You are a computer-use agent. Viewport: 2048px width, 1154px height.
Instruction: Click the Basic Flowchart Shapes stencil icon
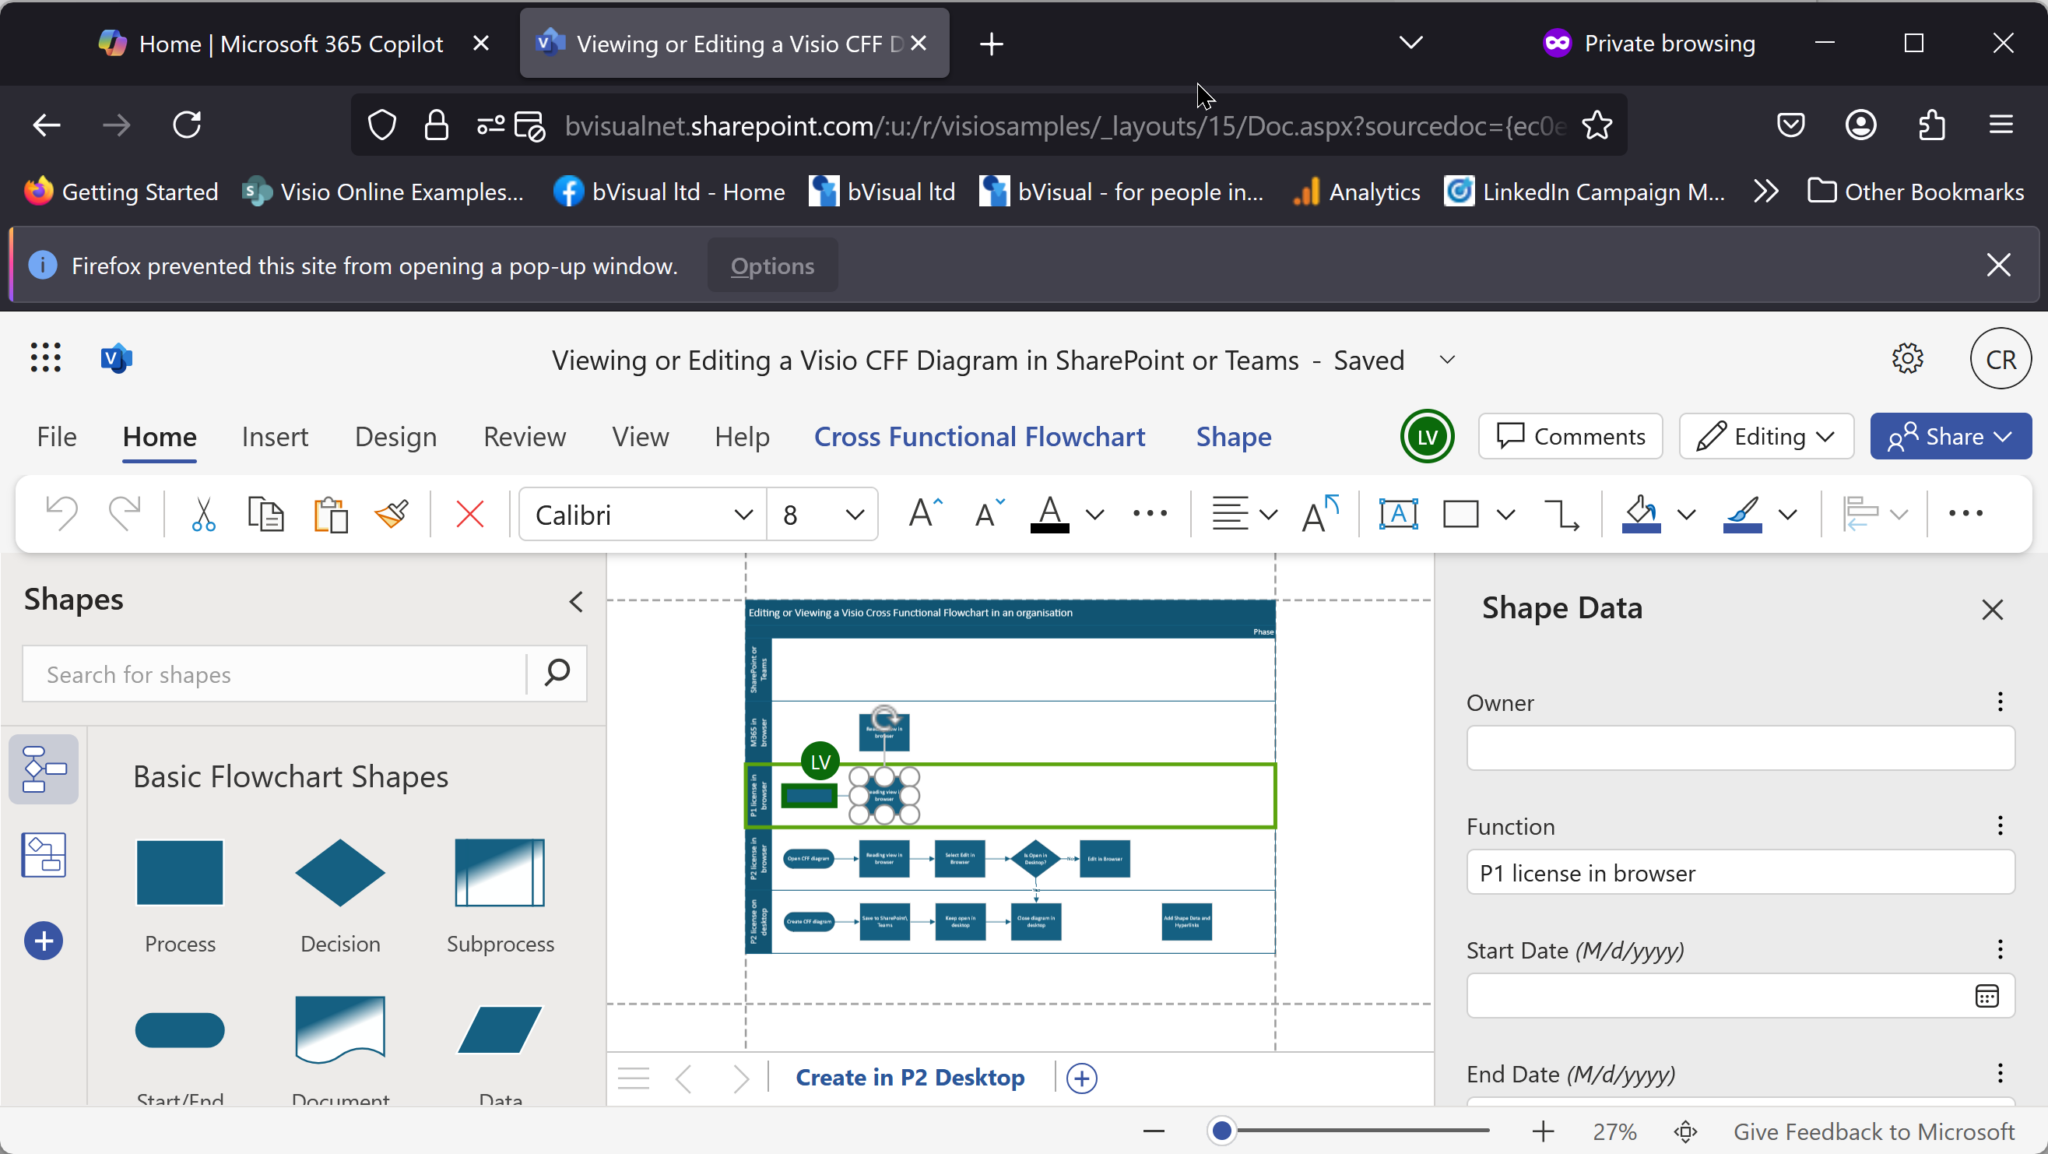click(x=45, y=769)
